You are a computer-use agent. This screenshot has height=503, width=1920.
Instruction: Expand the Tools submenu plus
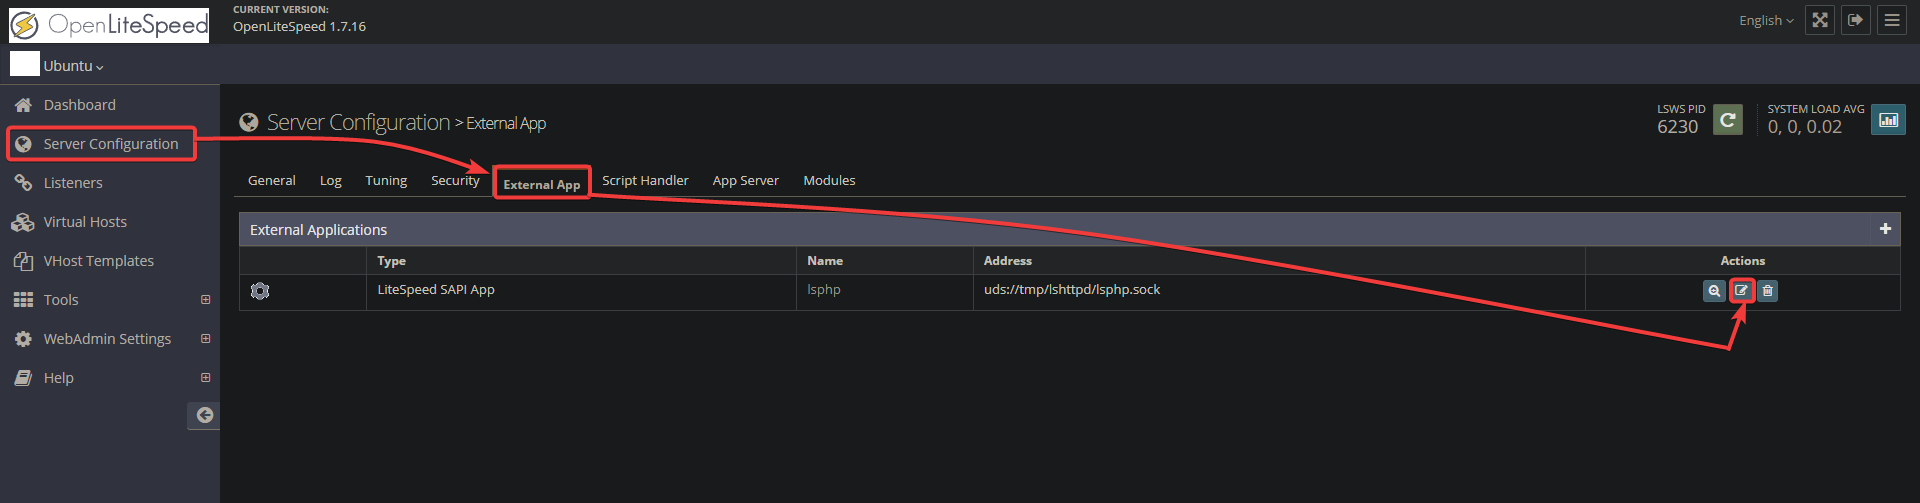tap(205, 300)
